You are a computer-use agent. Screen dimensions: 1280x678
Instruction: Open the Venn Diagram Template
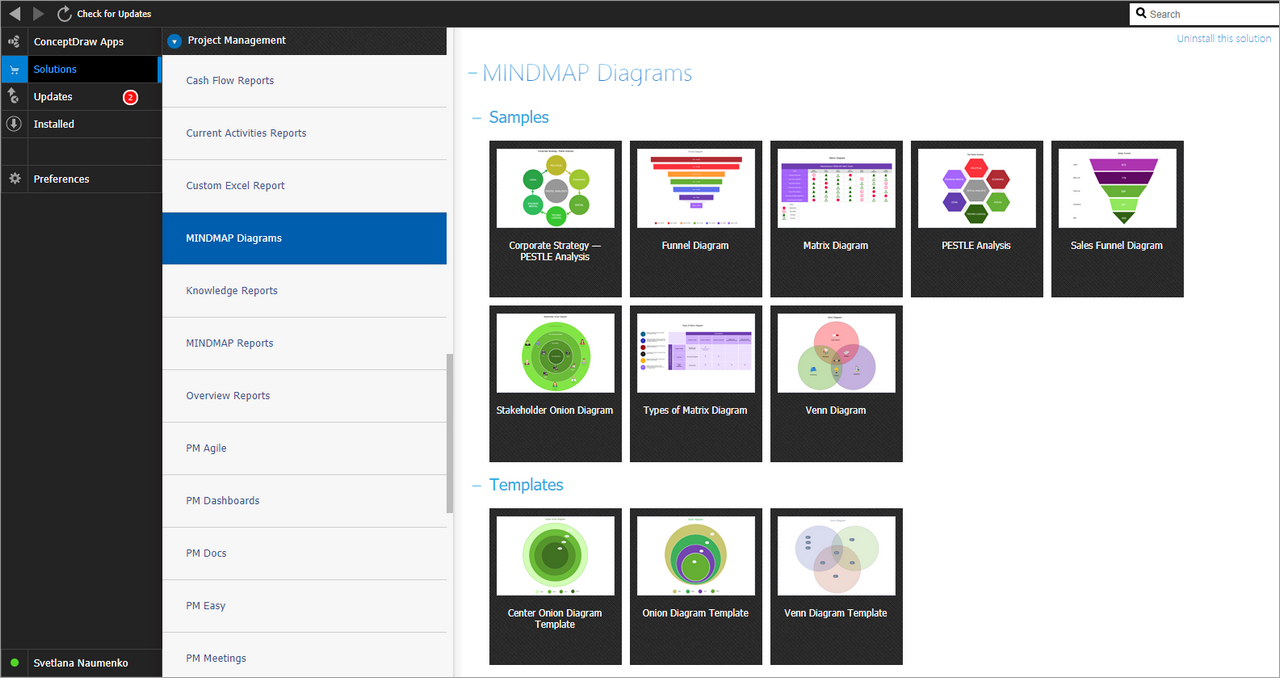tap(836, 587)
